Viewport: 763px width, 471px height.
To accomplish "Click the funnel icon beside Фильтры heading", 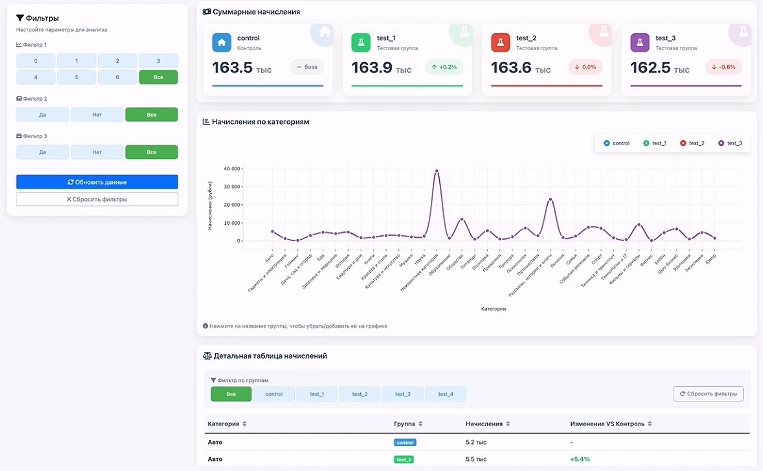I will (x=20, y=18).
